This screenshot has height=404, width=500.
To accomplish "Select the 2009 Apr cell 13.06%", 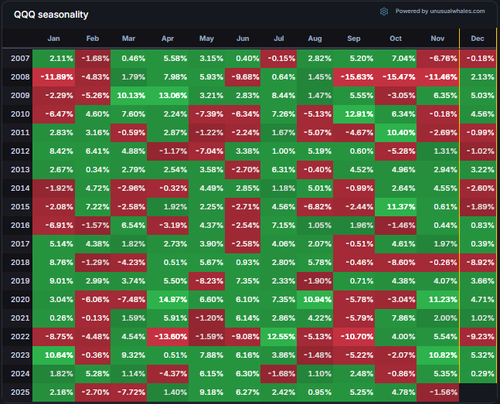I will tap(168, 96).
